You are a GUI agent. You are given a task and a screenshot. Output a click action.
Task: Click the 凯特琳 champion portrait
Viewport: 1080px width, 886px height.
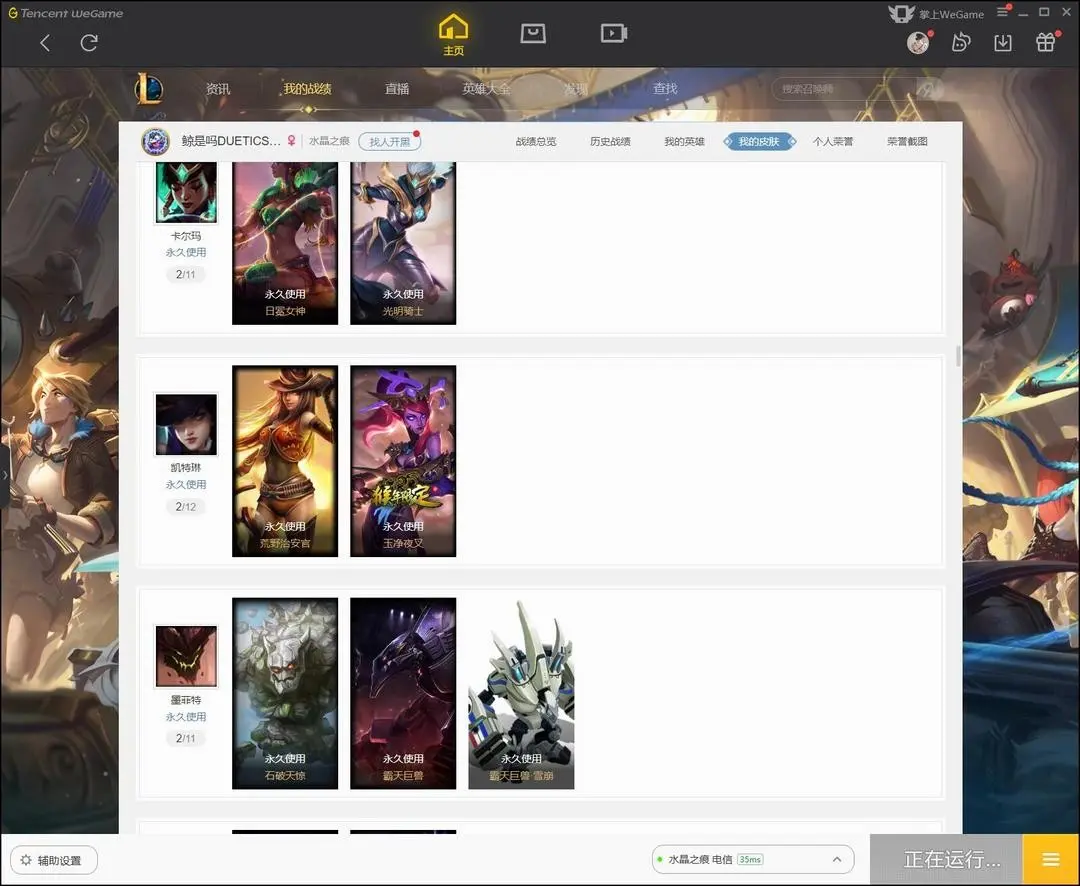[186, 424]
